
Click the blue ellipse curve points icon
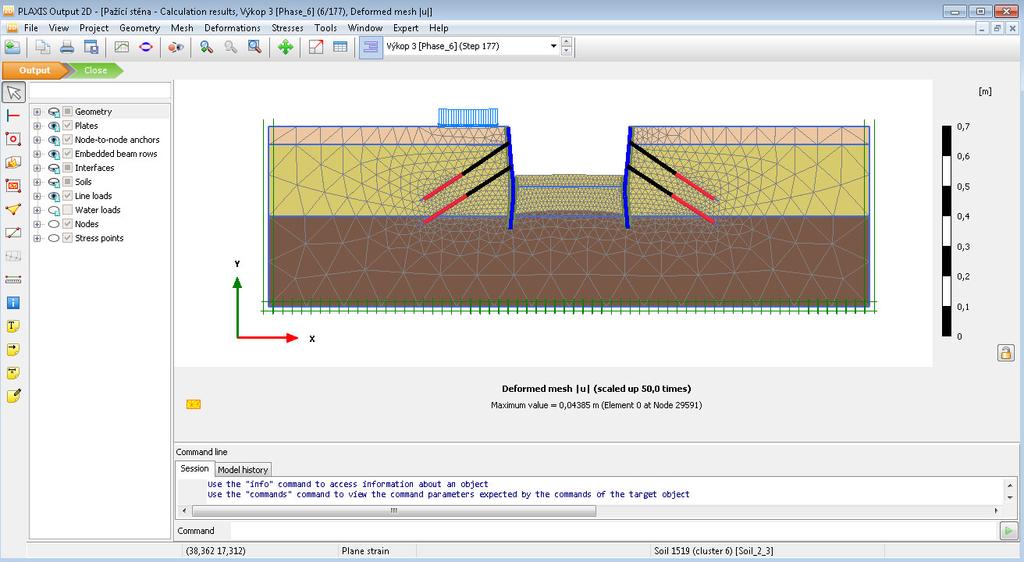tap(146, 47)
